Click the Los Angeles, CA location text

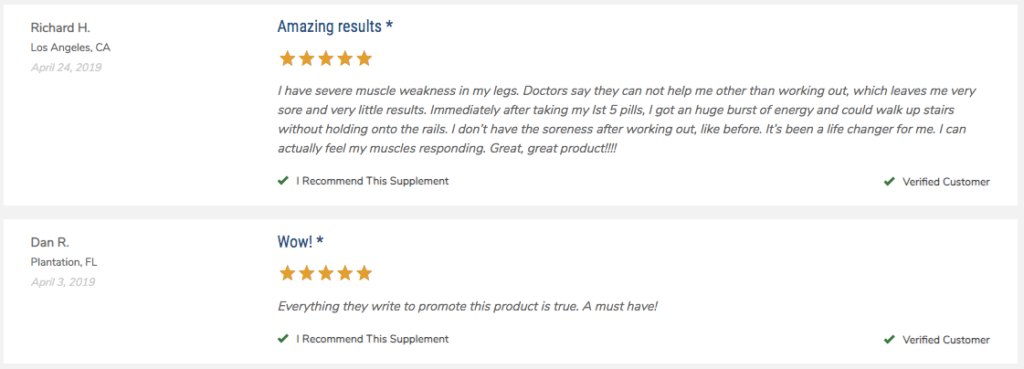(x=71, y=48)
